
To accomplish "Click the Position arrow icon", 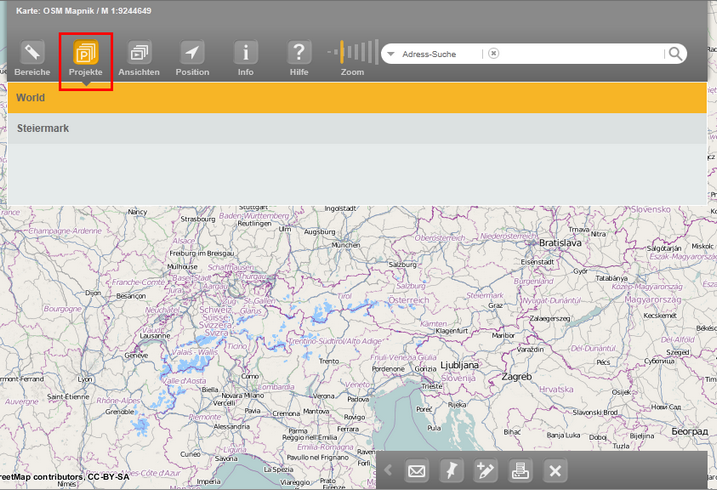I will (x=192, y=53).
